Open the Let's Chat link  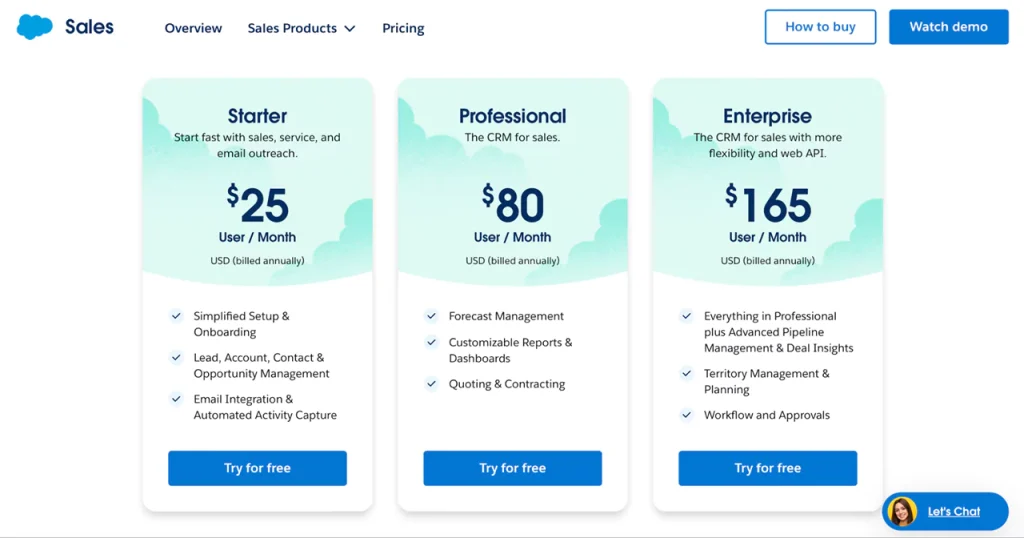(x=953, y=512)
